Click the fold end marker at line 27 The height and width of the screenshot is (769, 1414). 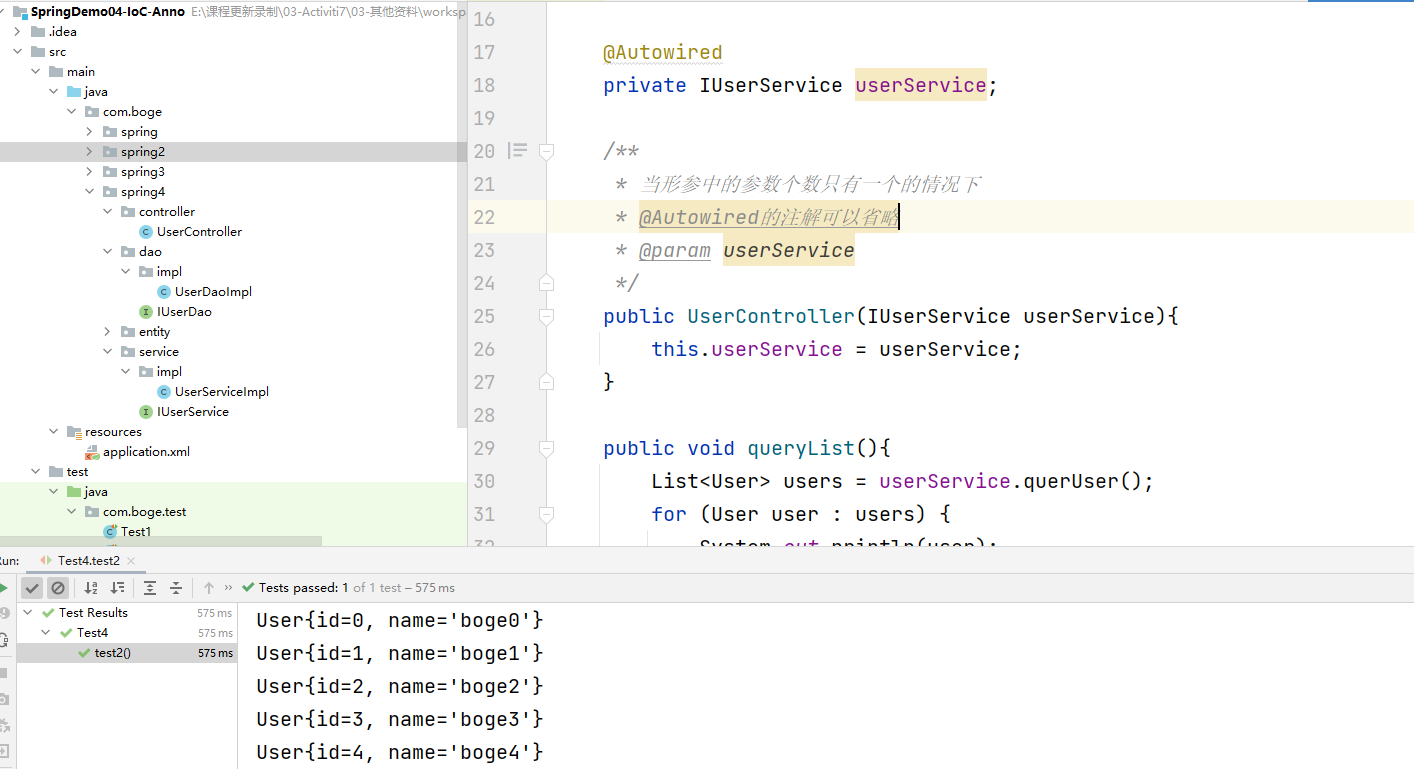(546, 382)
